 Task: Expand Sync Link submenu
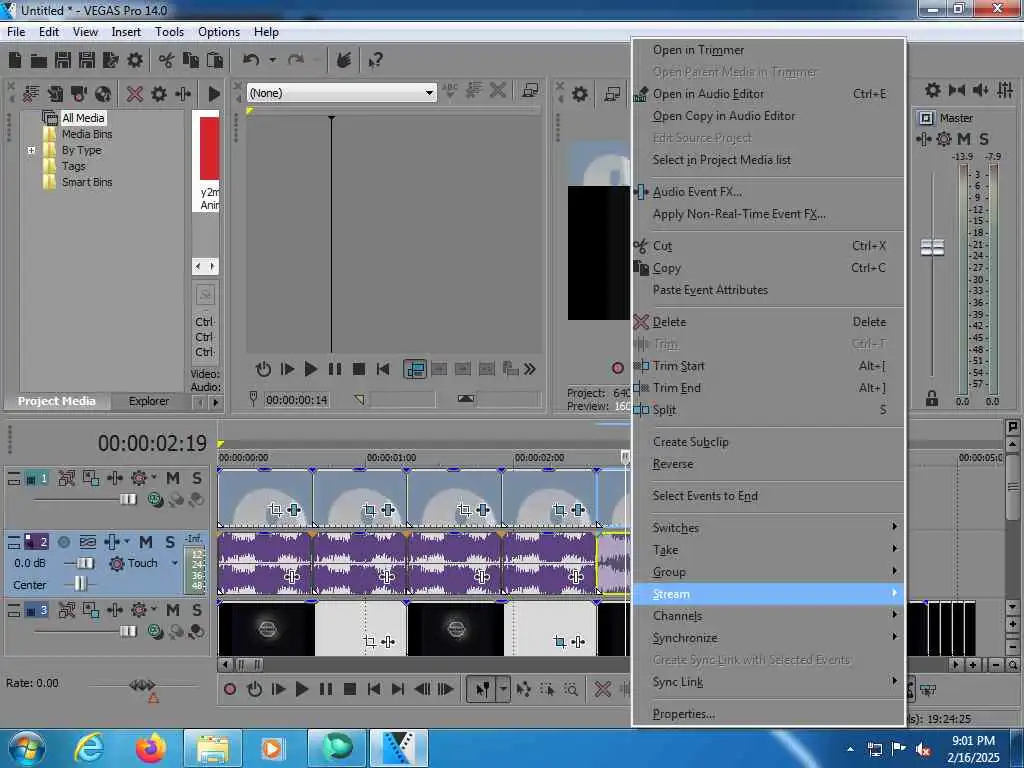pos(769,682)
